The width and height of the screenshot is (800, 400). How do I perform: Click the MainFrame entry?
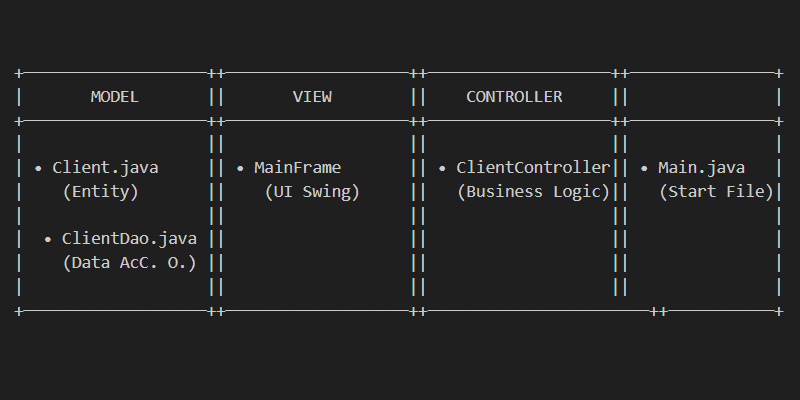(x=297, y=168)
